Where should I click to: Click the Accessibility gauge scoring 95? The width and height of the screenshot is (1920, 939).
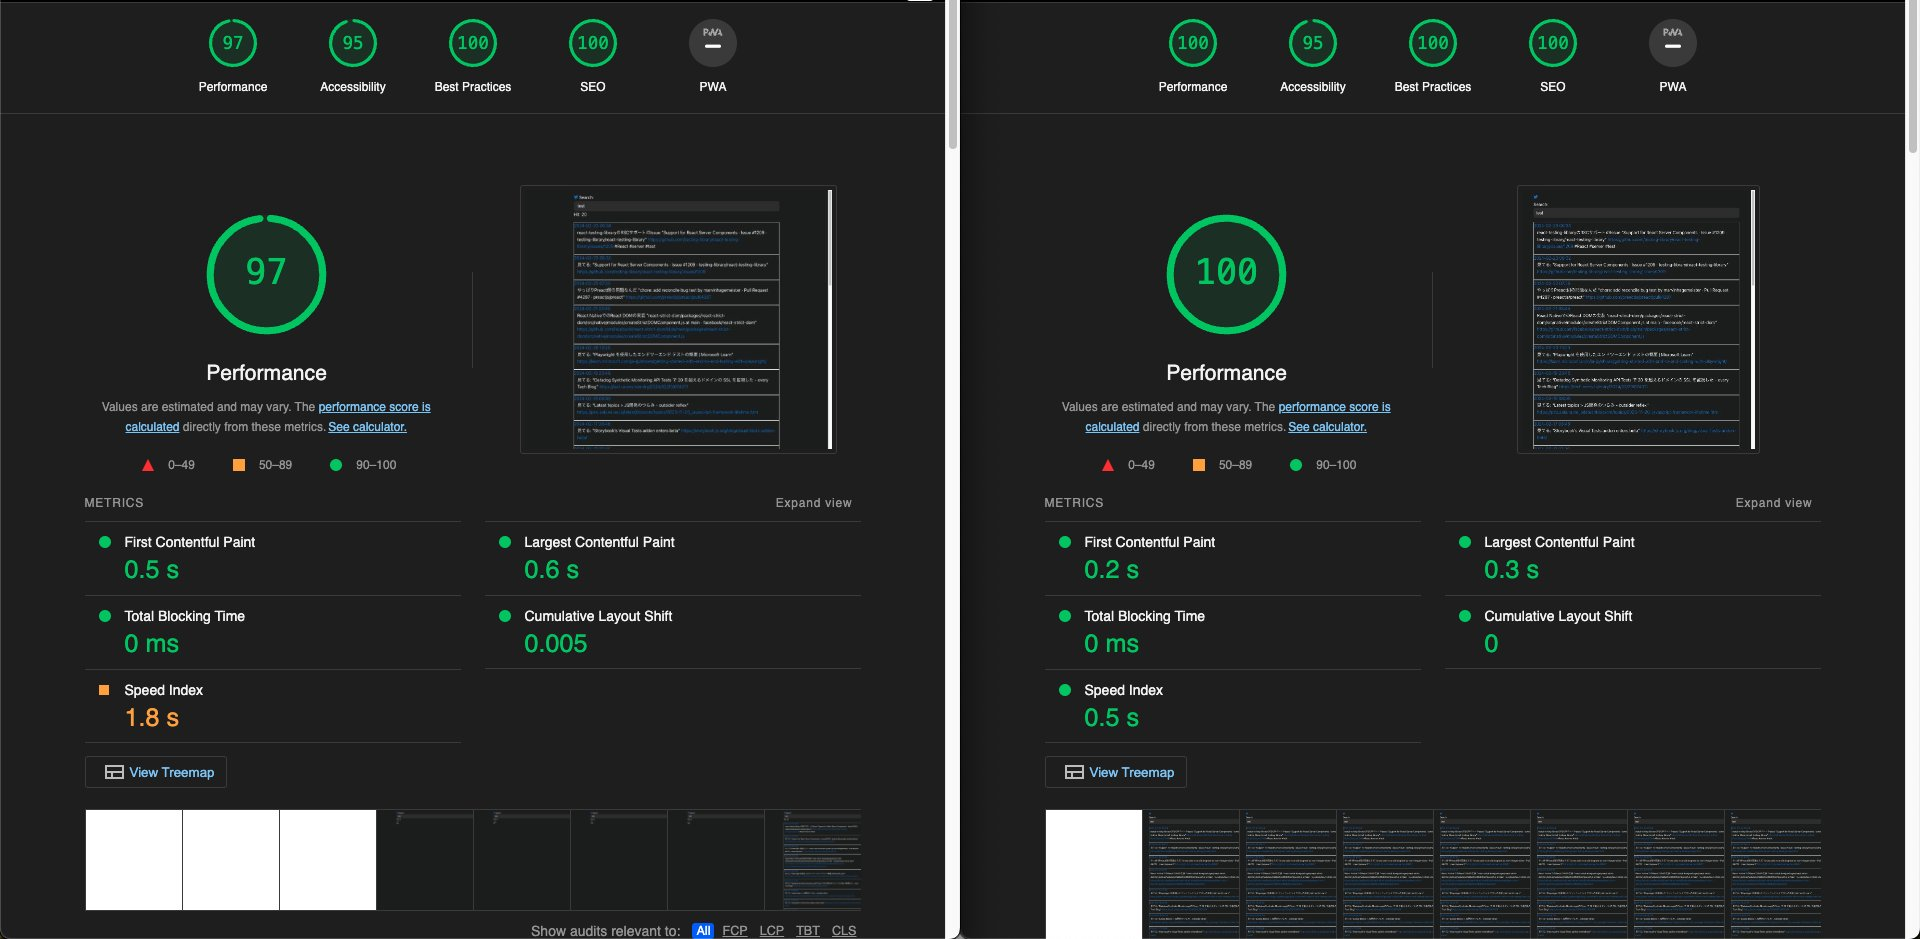coord(352,43)
